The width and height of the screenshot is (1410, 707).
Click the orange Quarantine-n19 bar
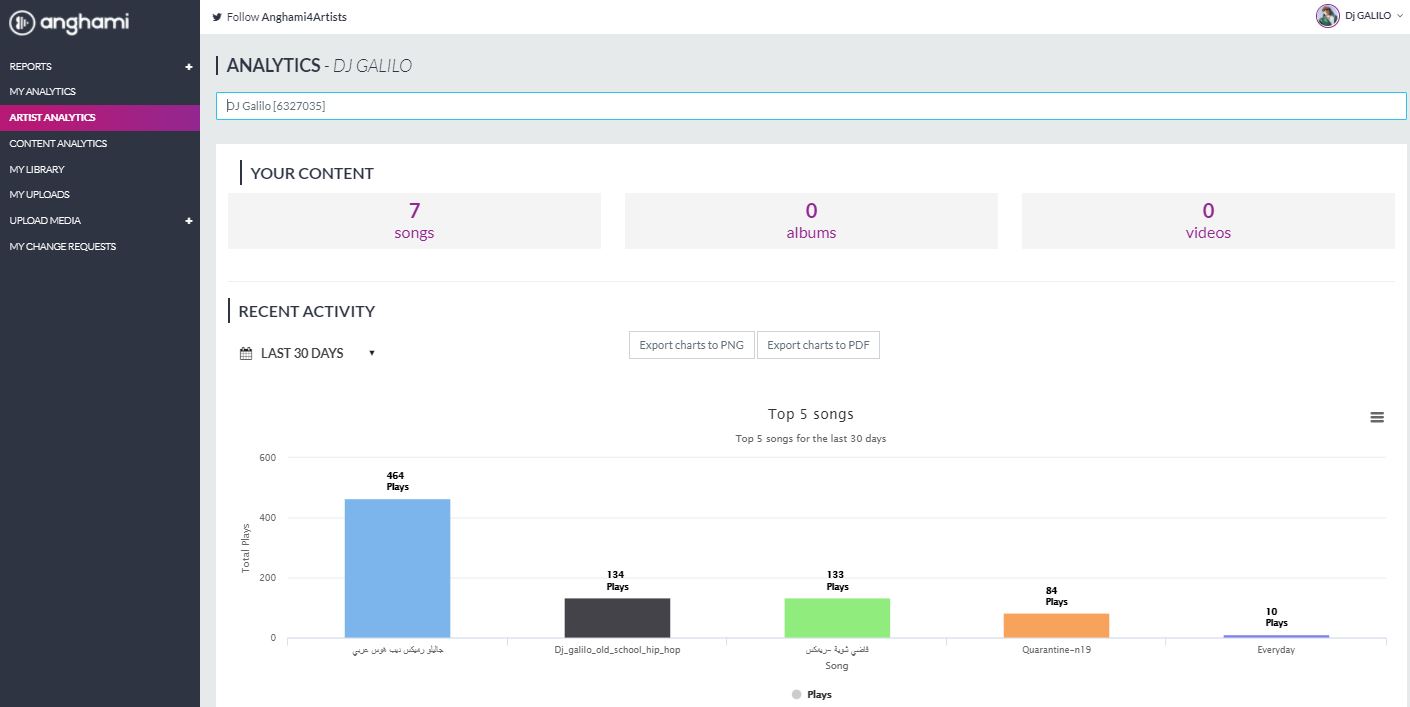[x=1056, y=625]
